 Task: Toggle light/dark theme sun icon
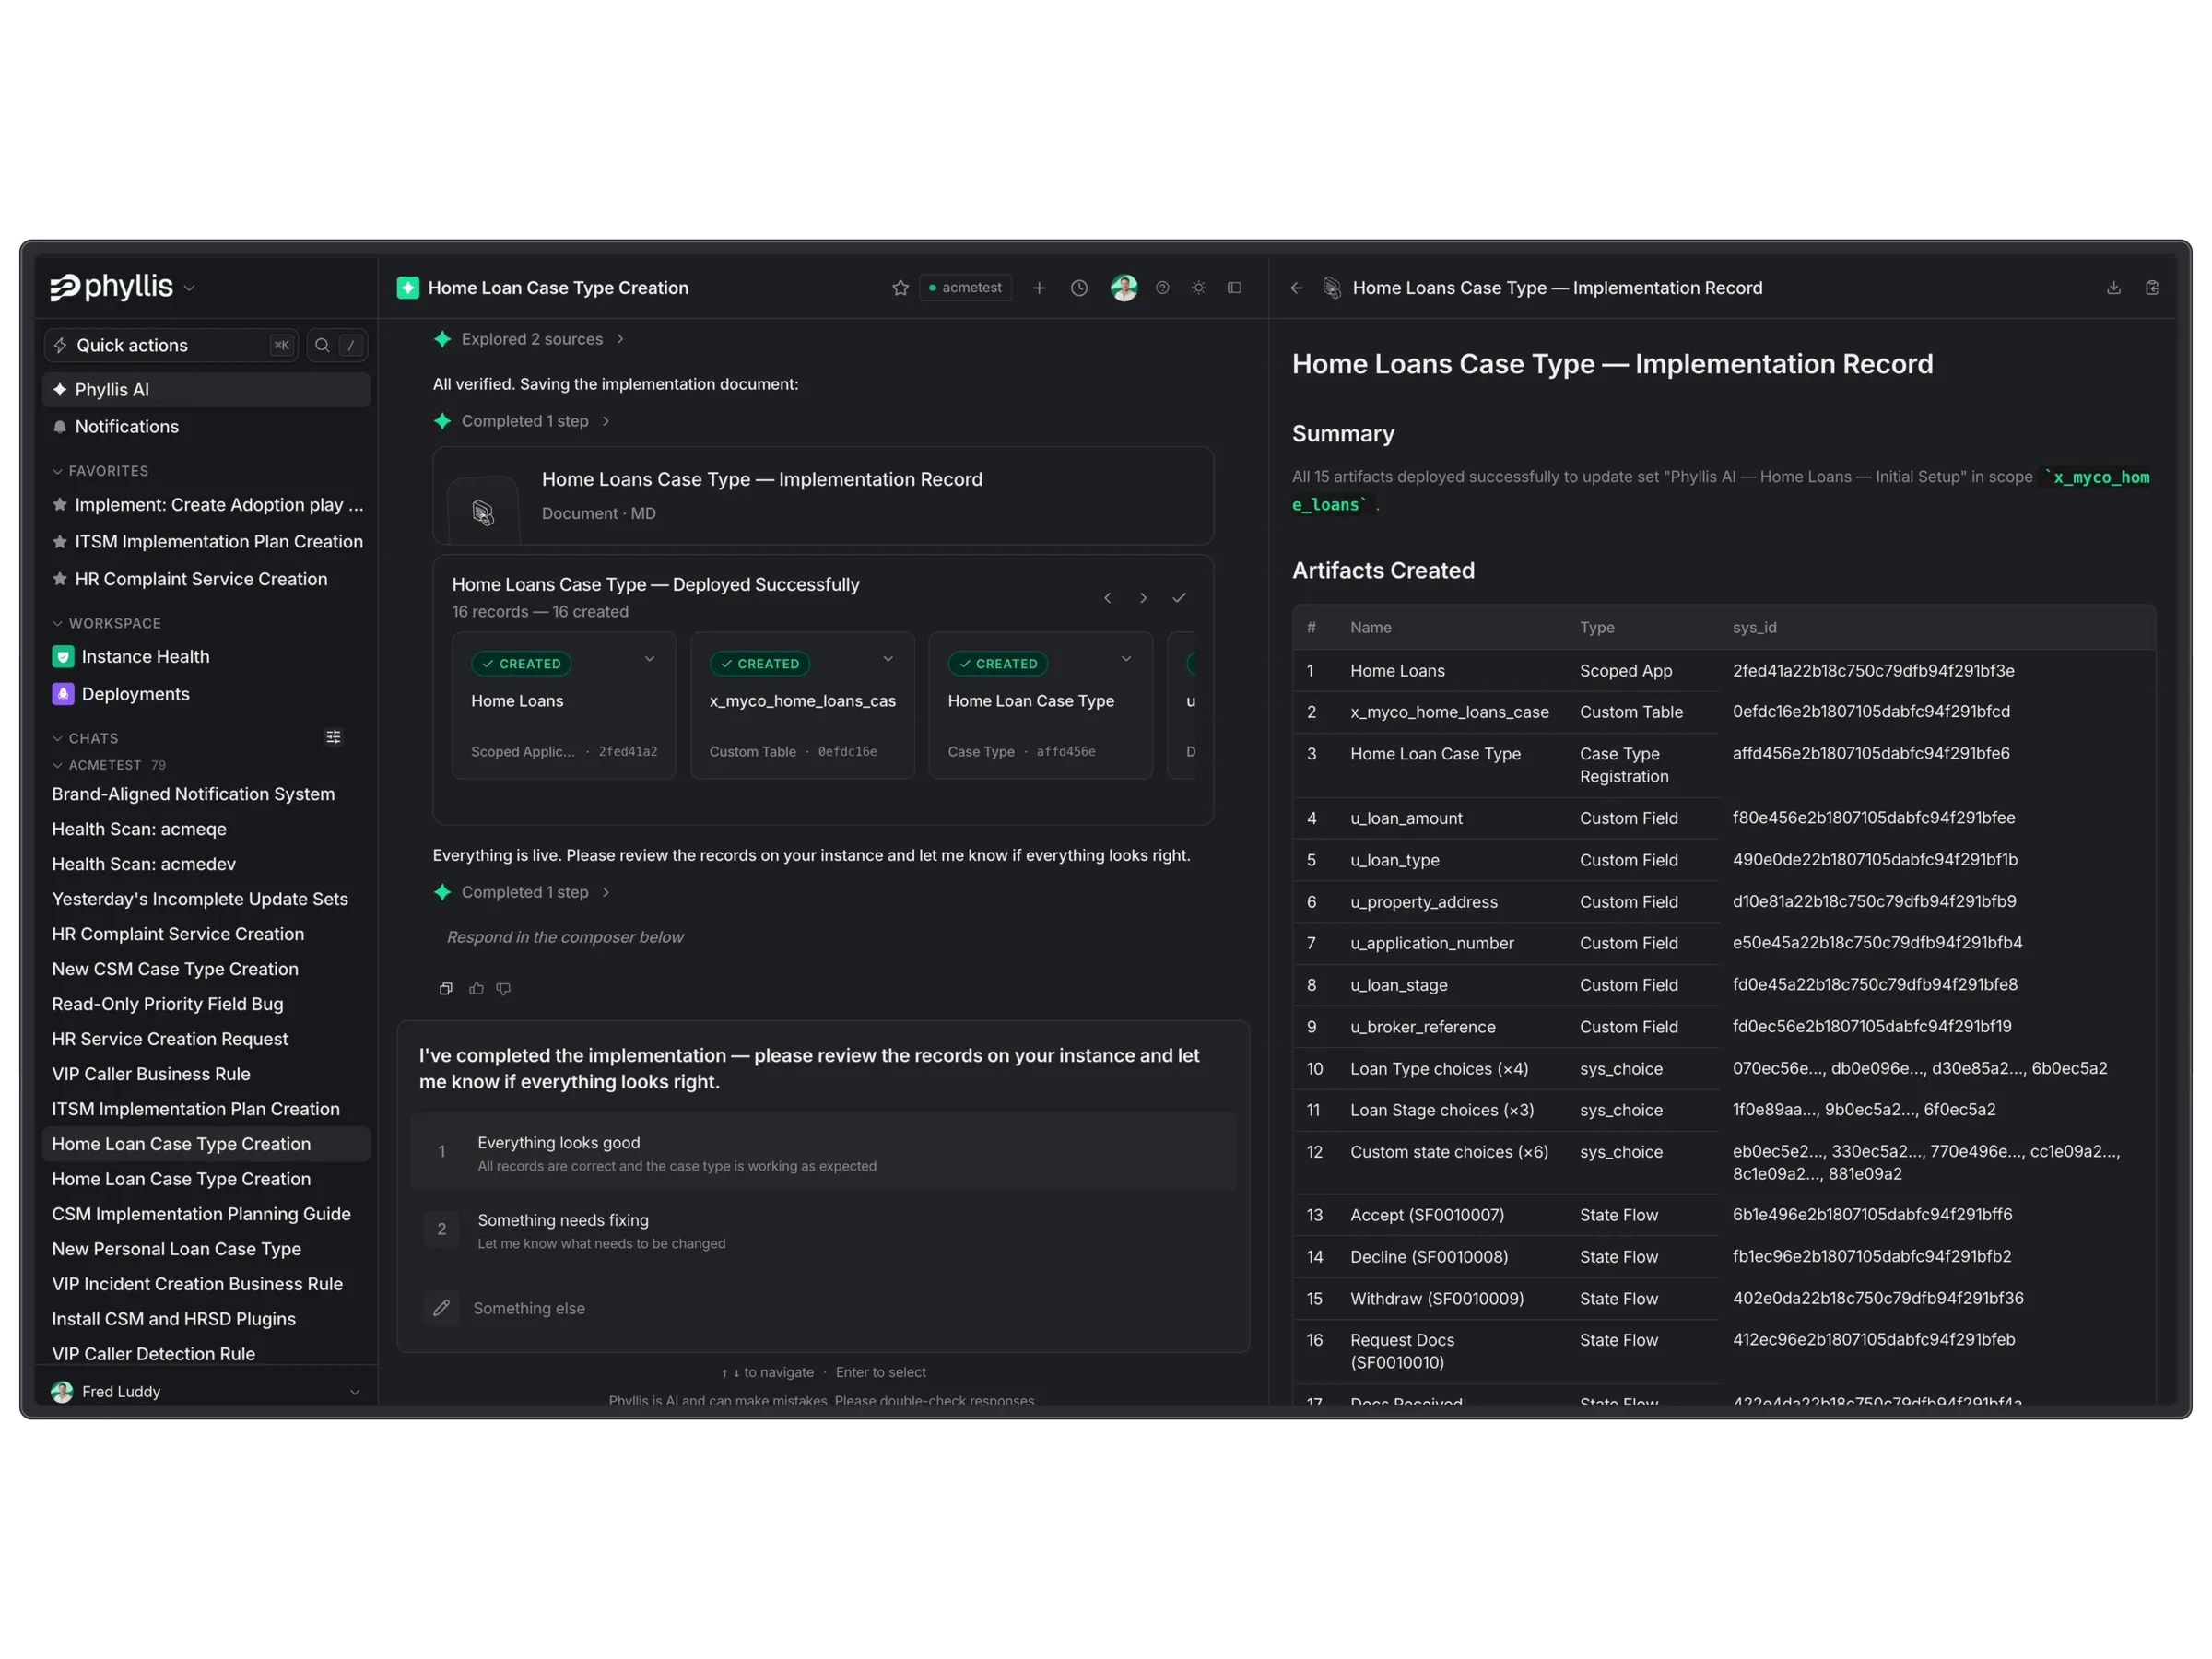point(1198,288)
